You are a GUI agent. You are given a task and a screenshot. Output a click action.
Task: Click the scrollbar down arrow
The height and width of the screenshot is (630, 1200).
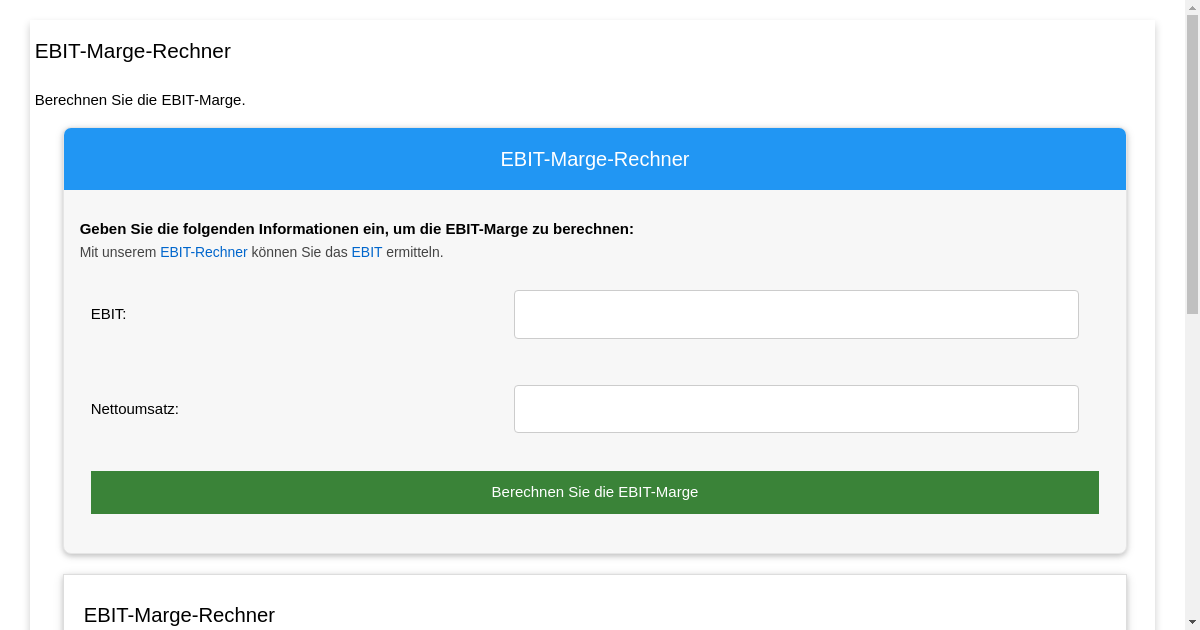[1193, 621]
